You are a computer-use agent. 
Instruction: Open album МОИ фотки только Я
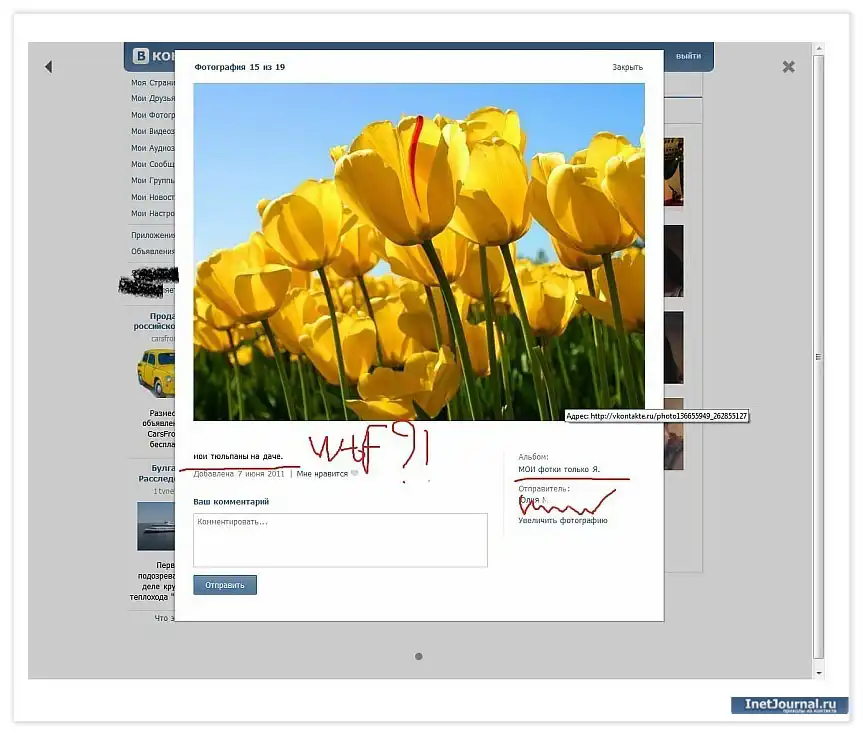559,469
